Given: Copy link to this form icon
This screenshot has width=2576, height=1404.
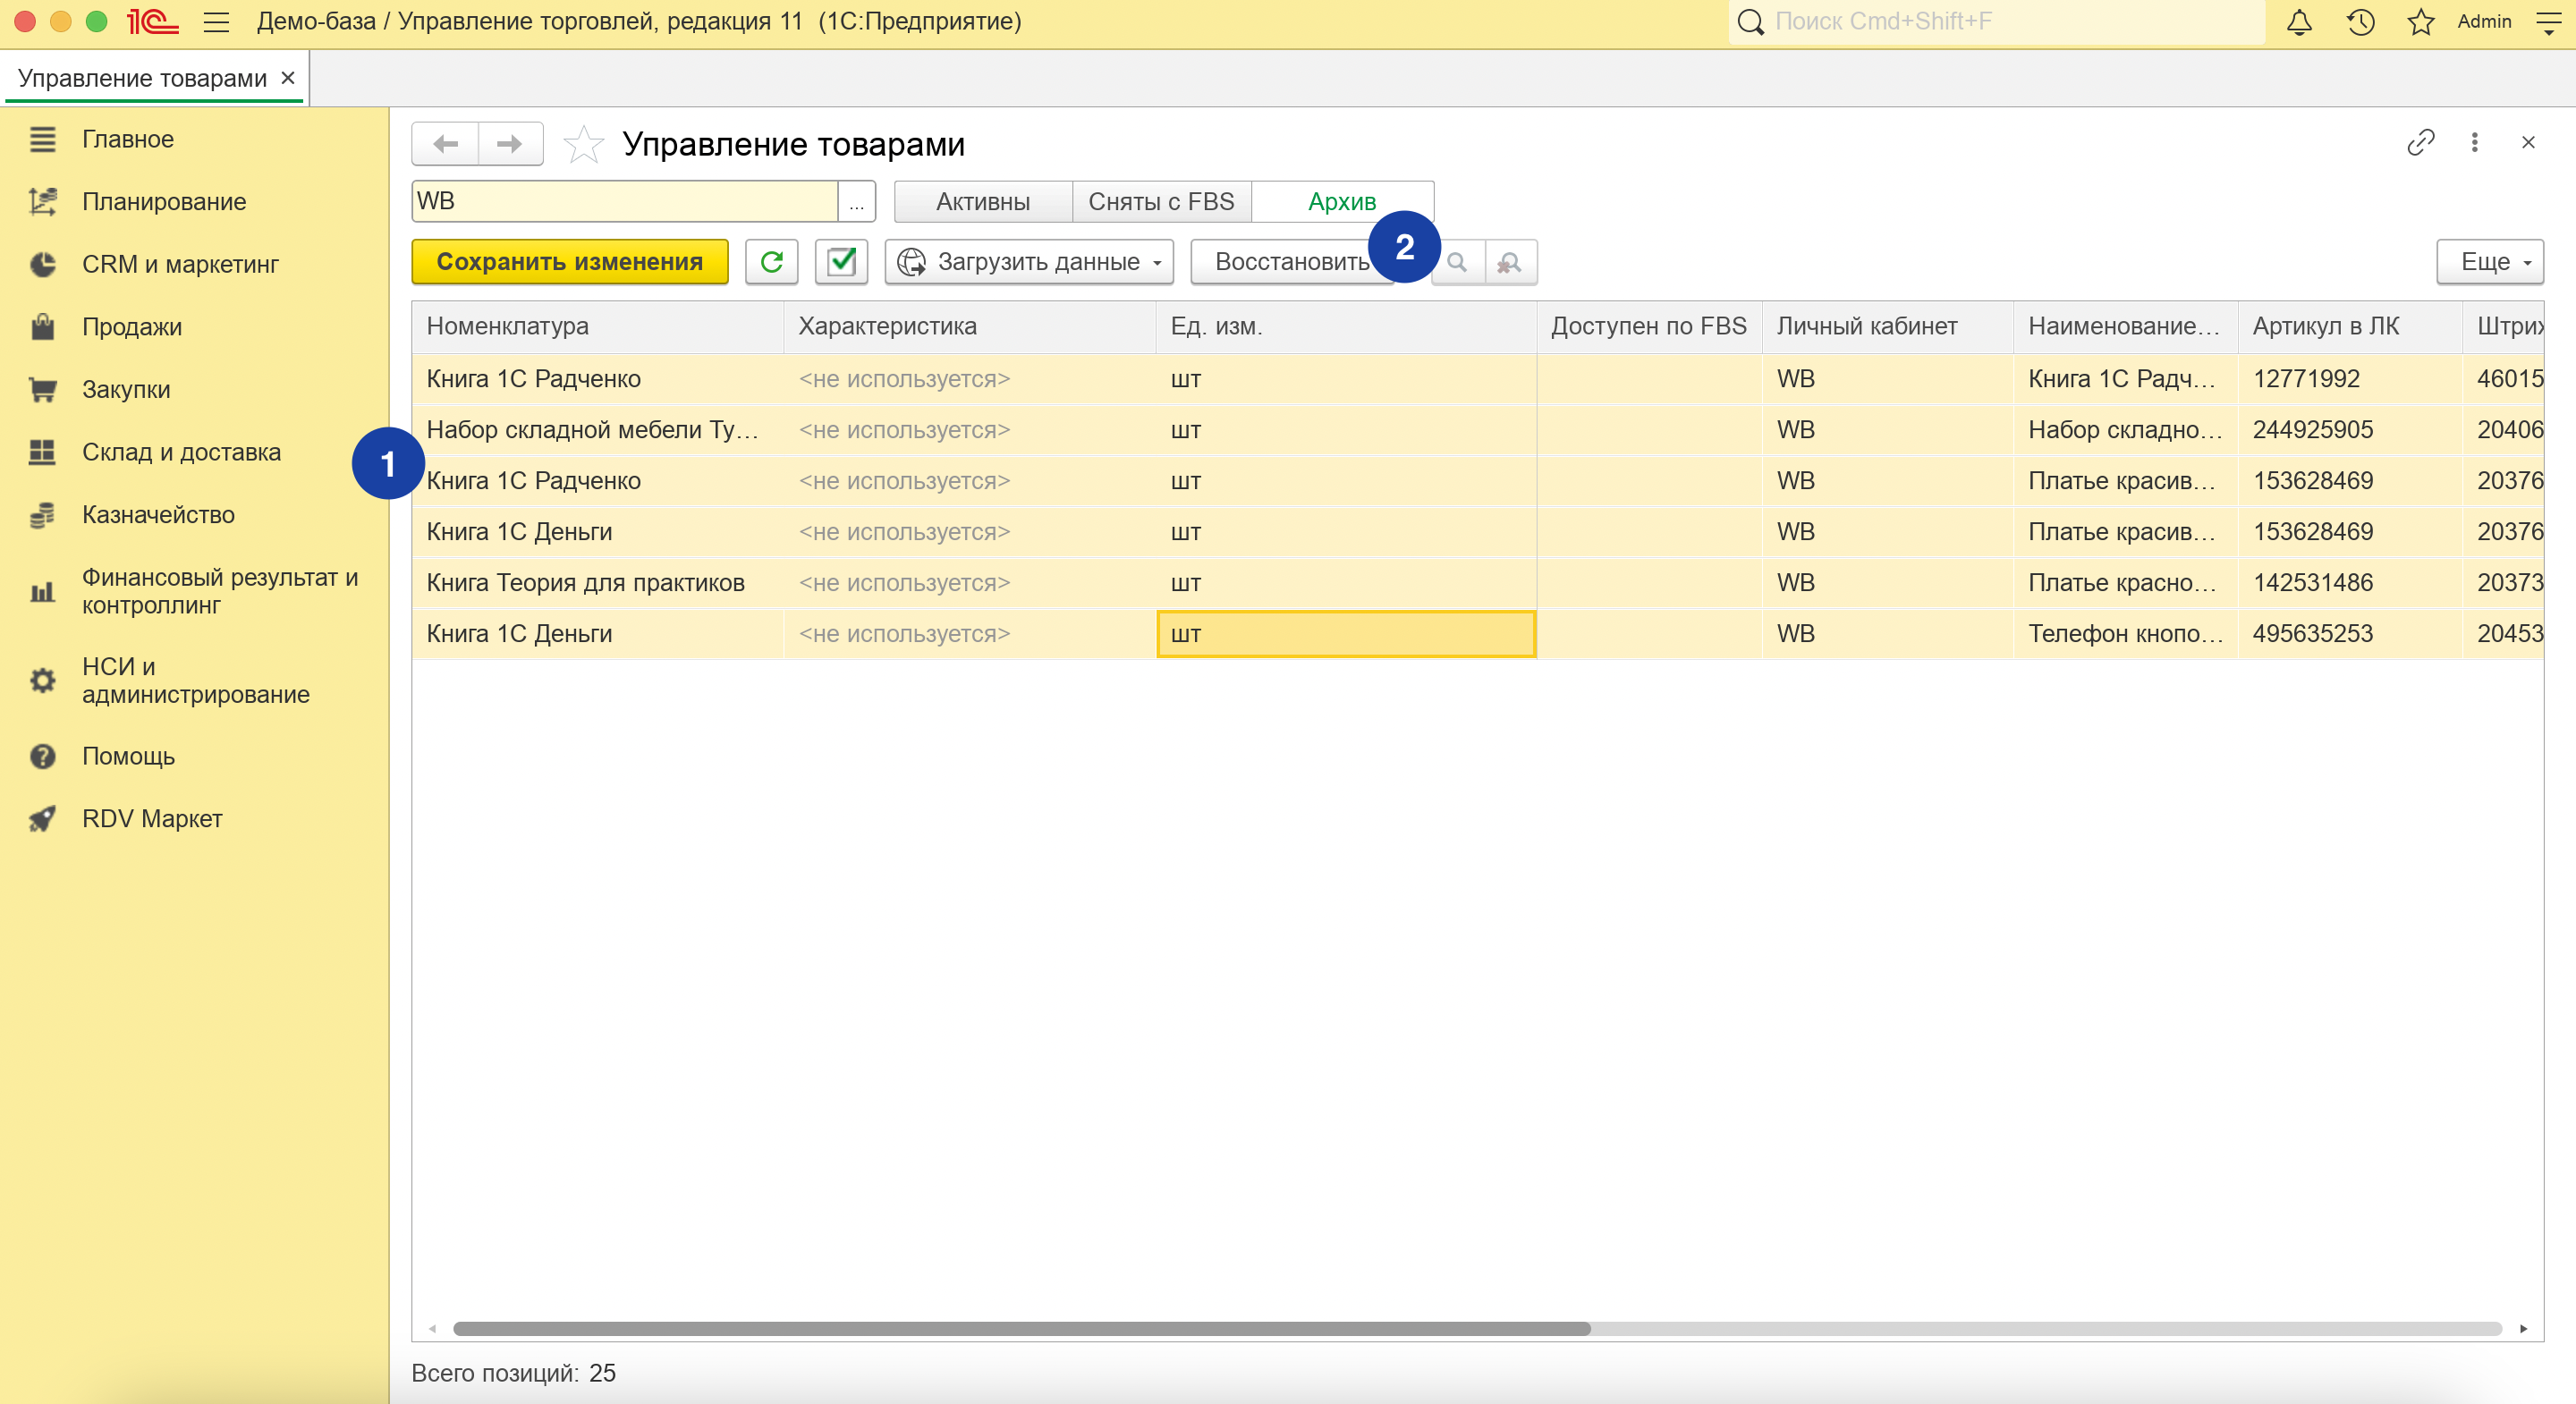Looking at the screenshot, I should pyautogui.click(x=2420, y=143).
